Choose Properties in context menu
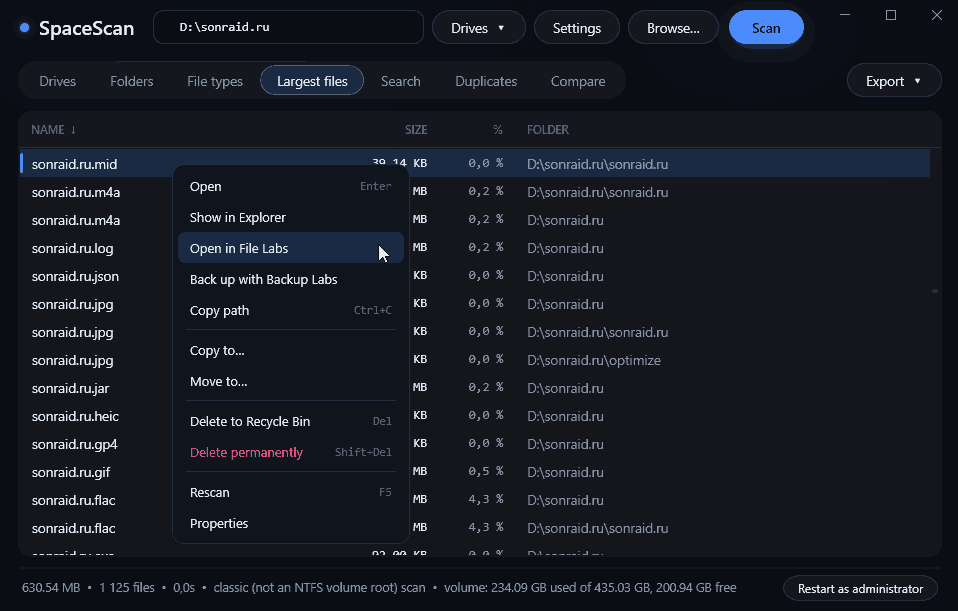958x611 pixels. pos(291,524)
